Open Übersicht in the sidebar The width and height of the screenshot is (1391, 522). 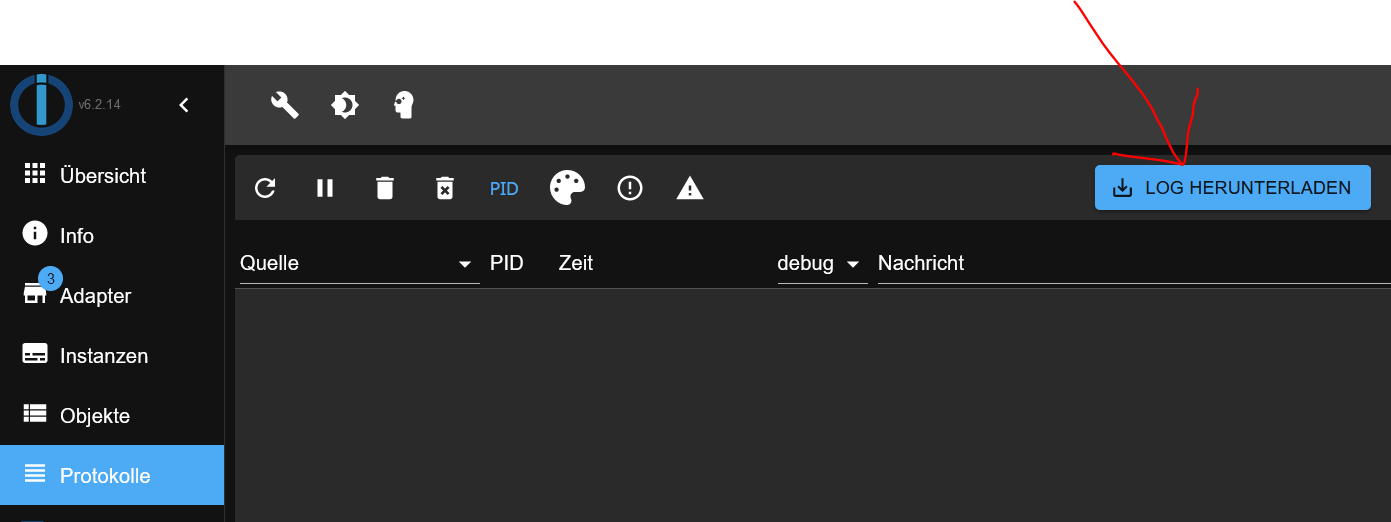click(x=103, y=176)
